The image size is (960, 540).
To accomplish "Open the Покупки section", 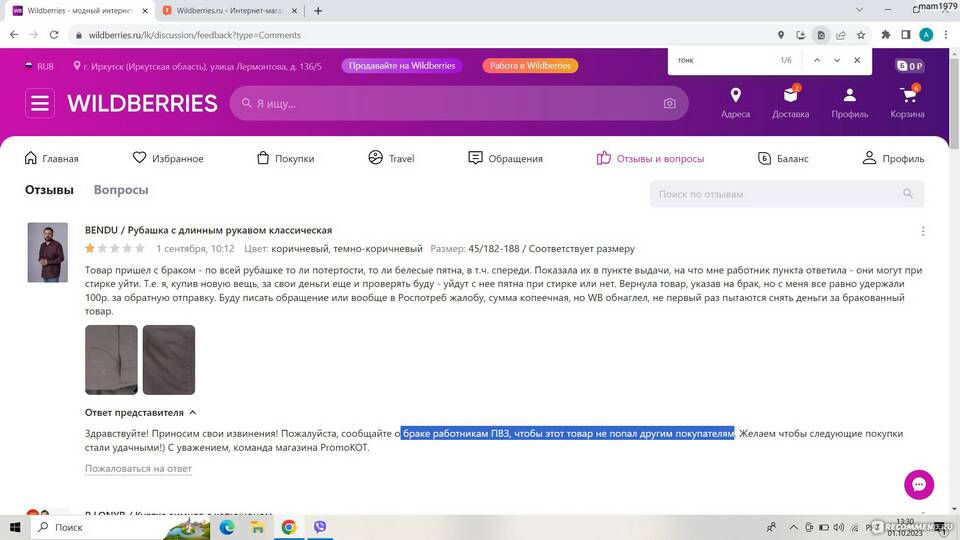I will pyautogui.click(x=285, y=158).
